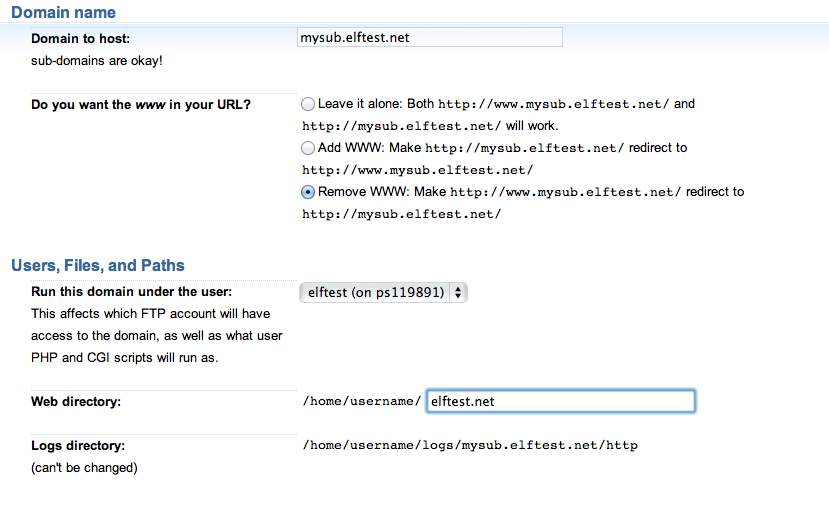Select the 'Remove WWW' radio button

[308, 192]
